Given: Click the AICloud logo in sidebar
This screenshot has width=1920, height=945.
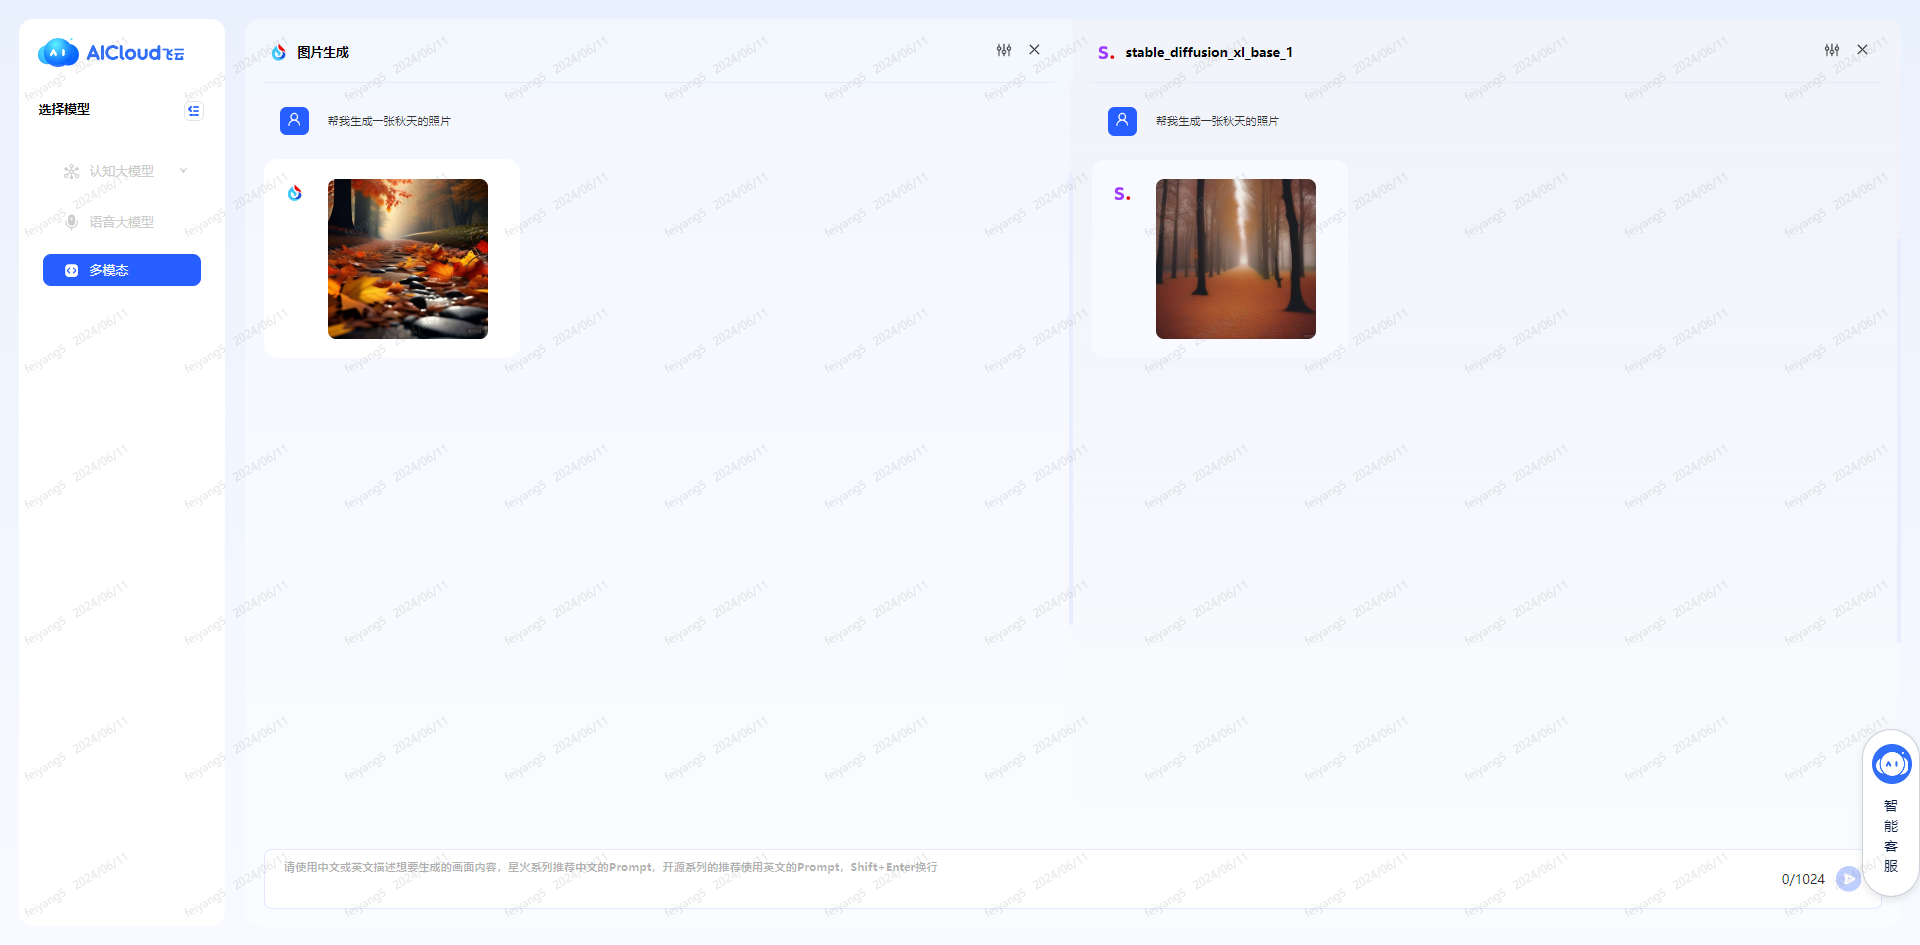Looking at the screenshot, I should pos(110,52).
